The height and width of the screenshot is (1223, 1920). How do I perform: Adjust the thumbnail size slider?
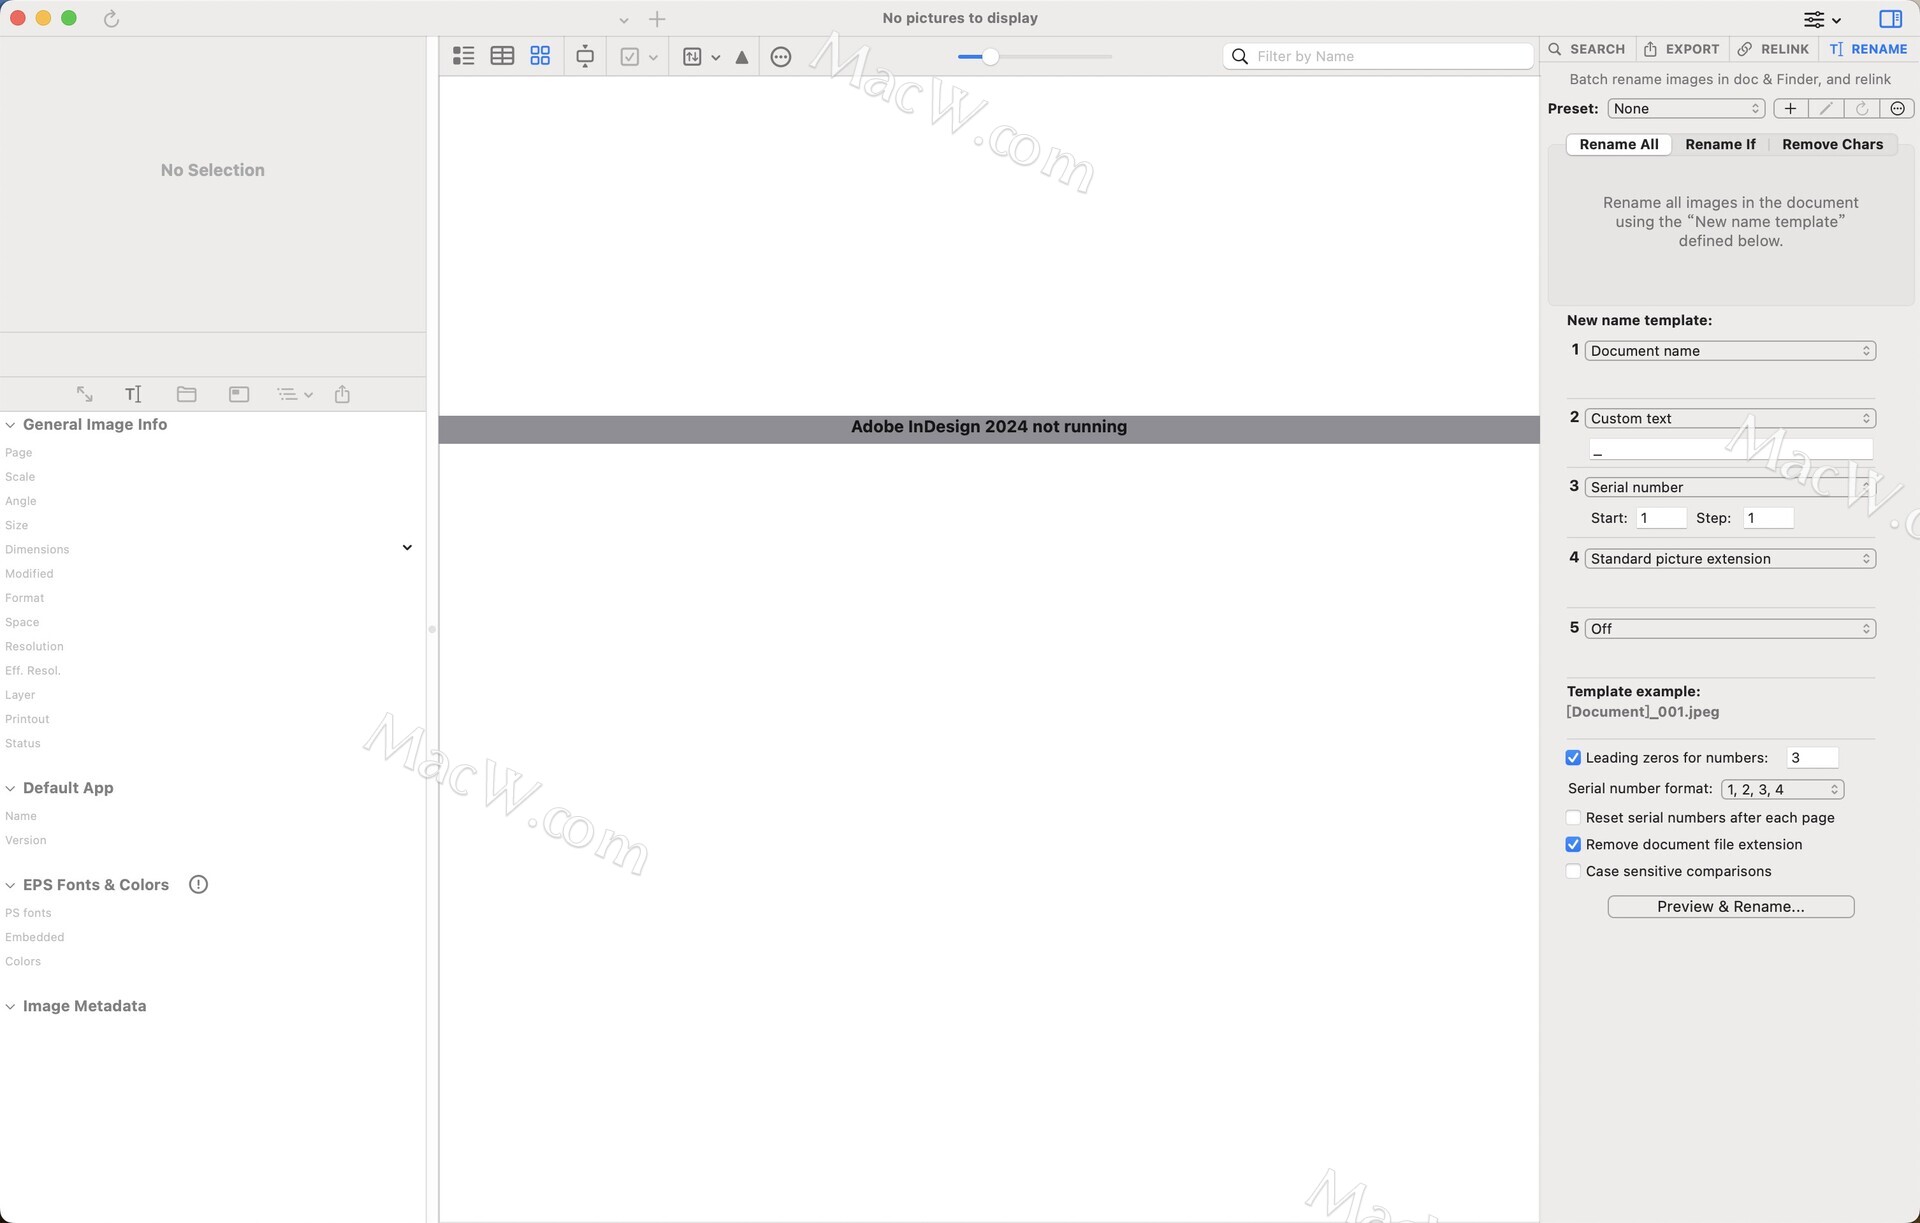click(990, 57)
